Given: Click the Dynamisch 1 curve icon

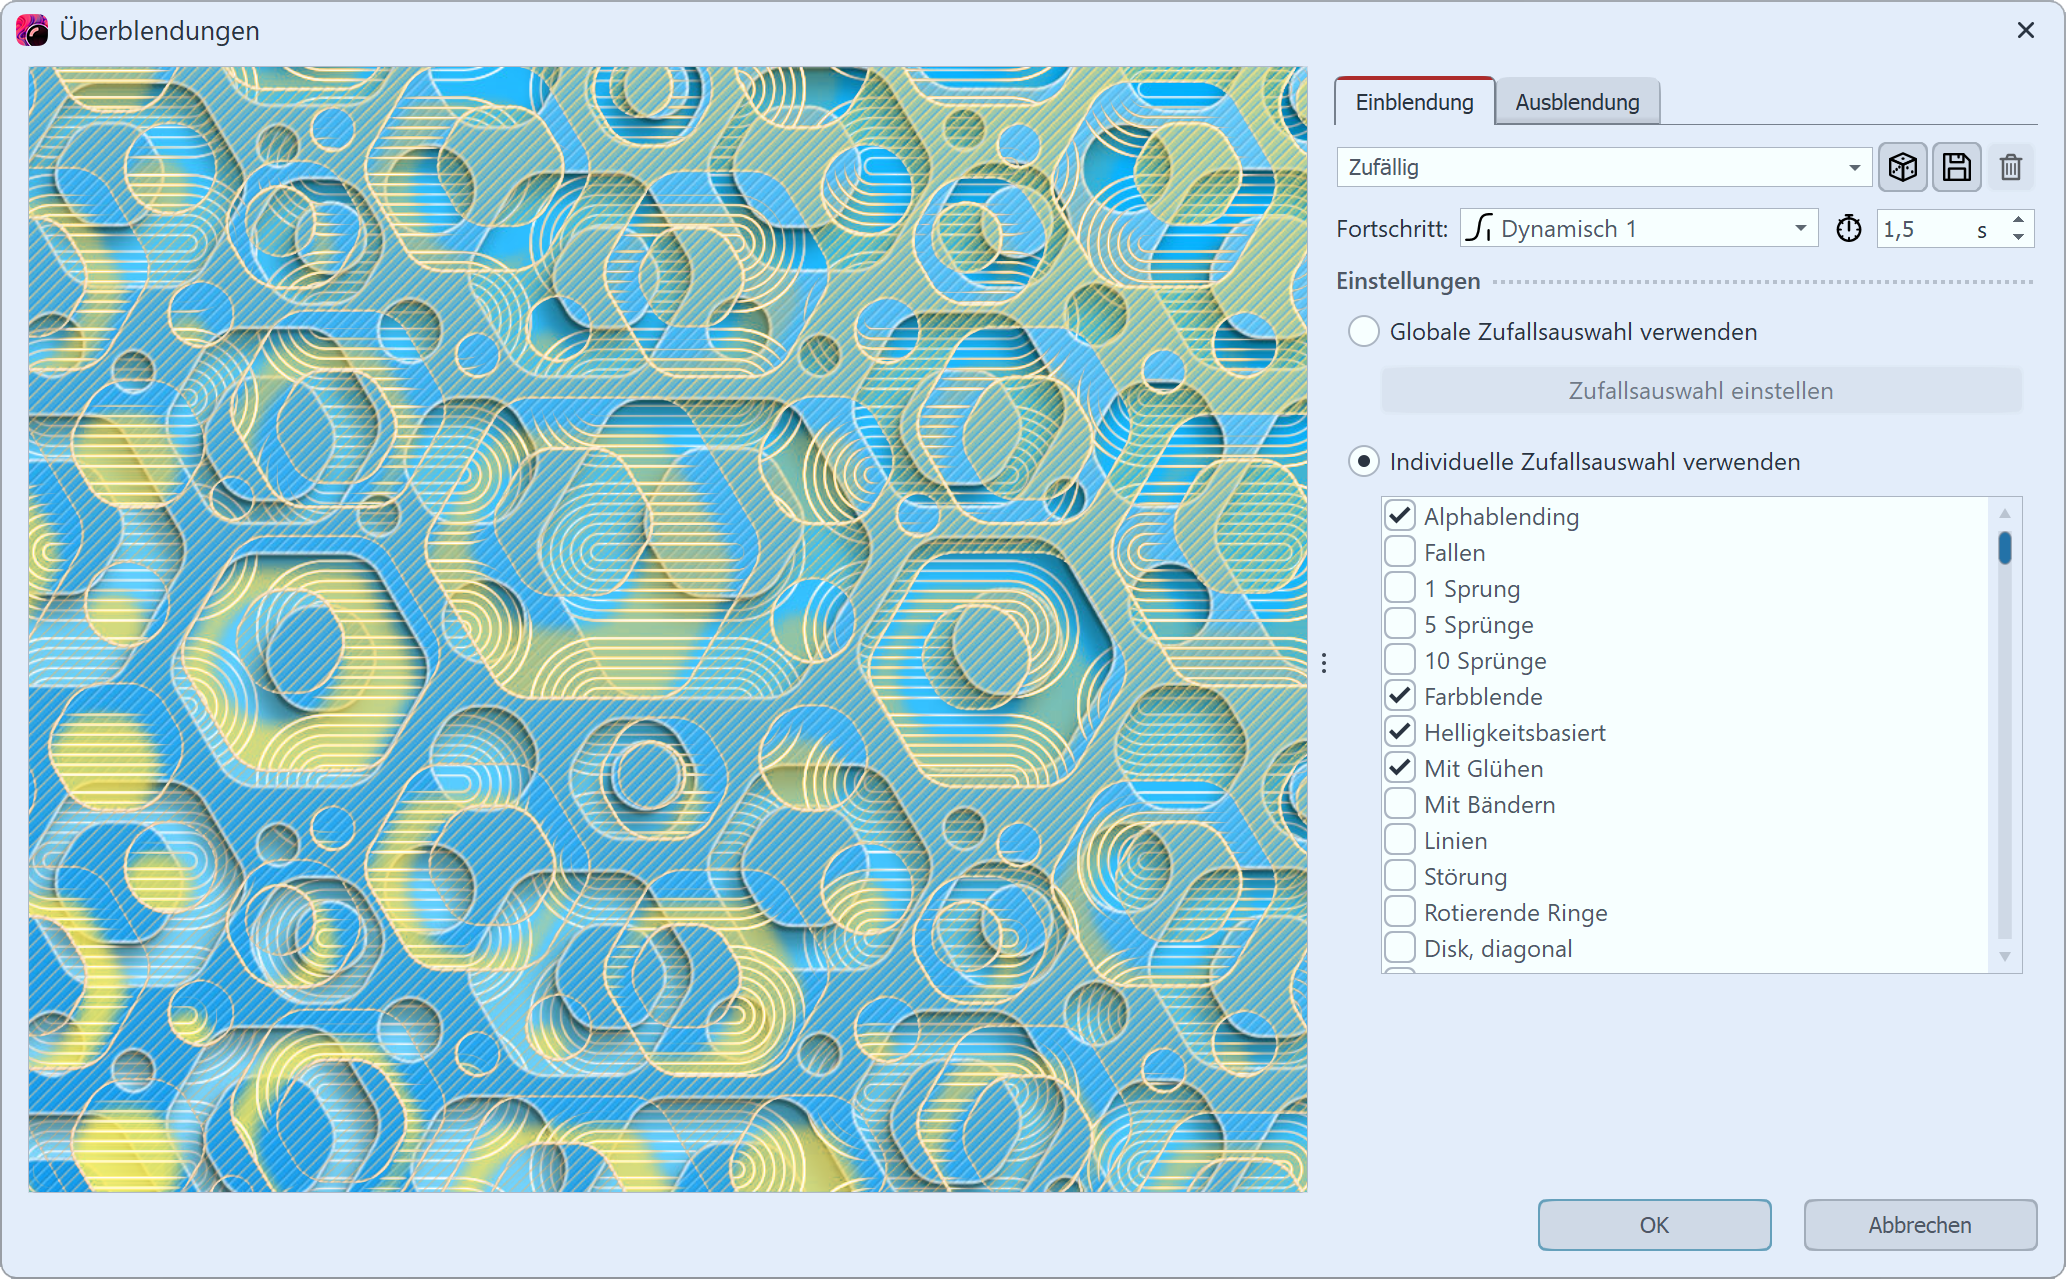Looking at the screenshot, I should [x=1479, y=229].
